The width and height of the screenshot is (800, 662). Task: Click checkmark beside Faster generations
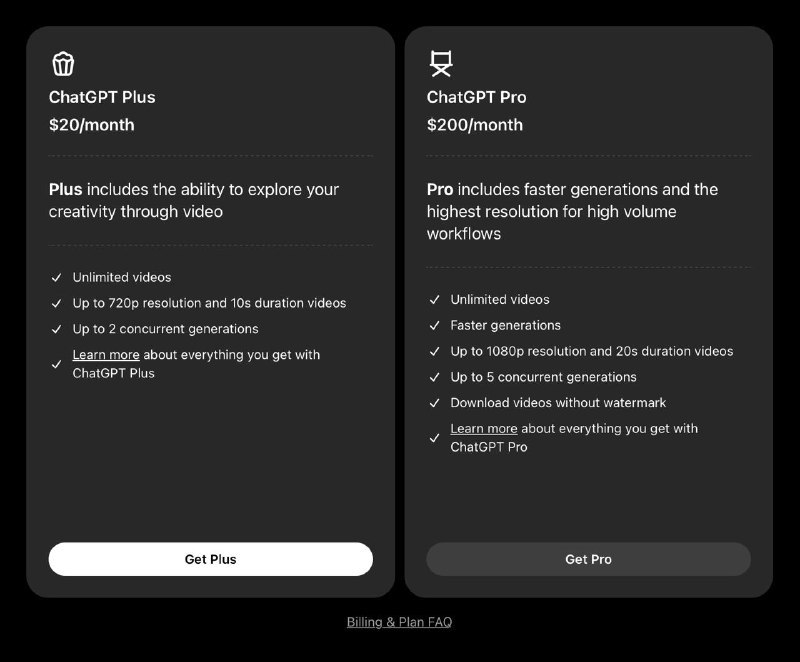click(x=434, y=325)
